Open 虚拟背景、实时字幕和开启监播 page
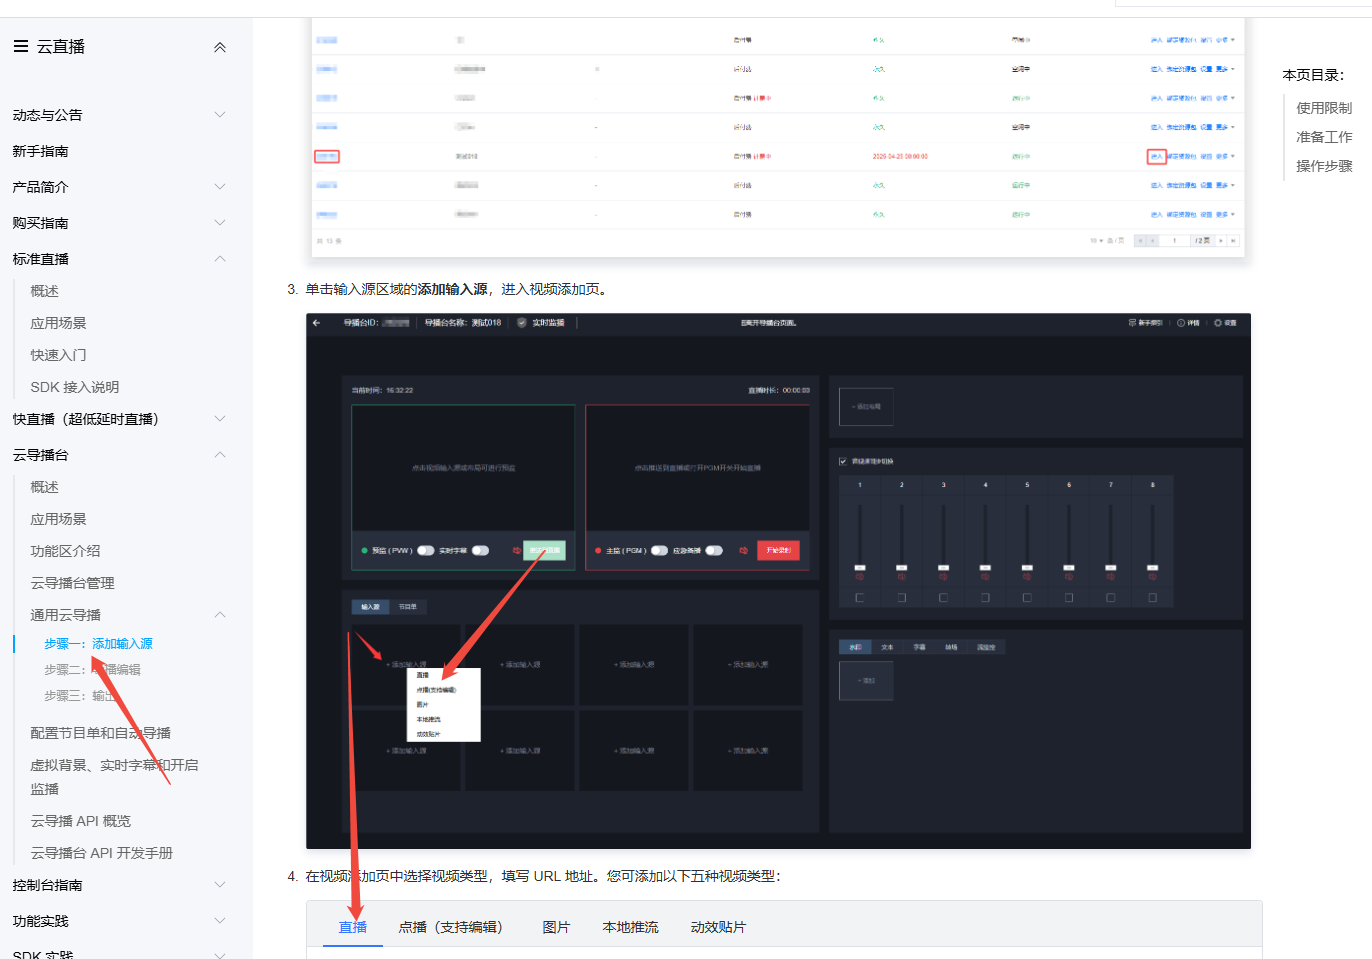Image resolution: width=1372 pixels, height=959 pixels. (x=115, y=777)
